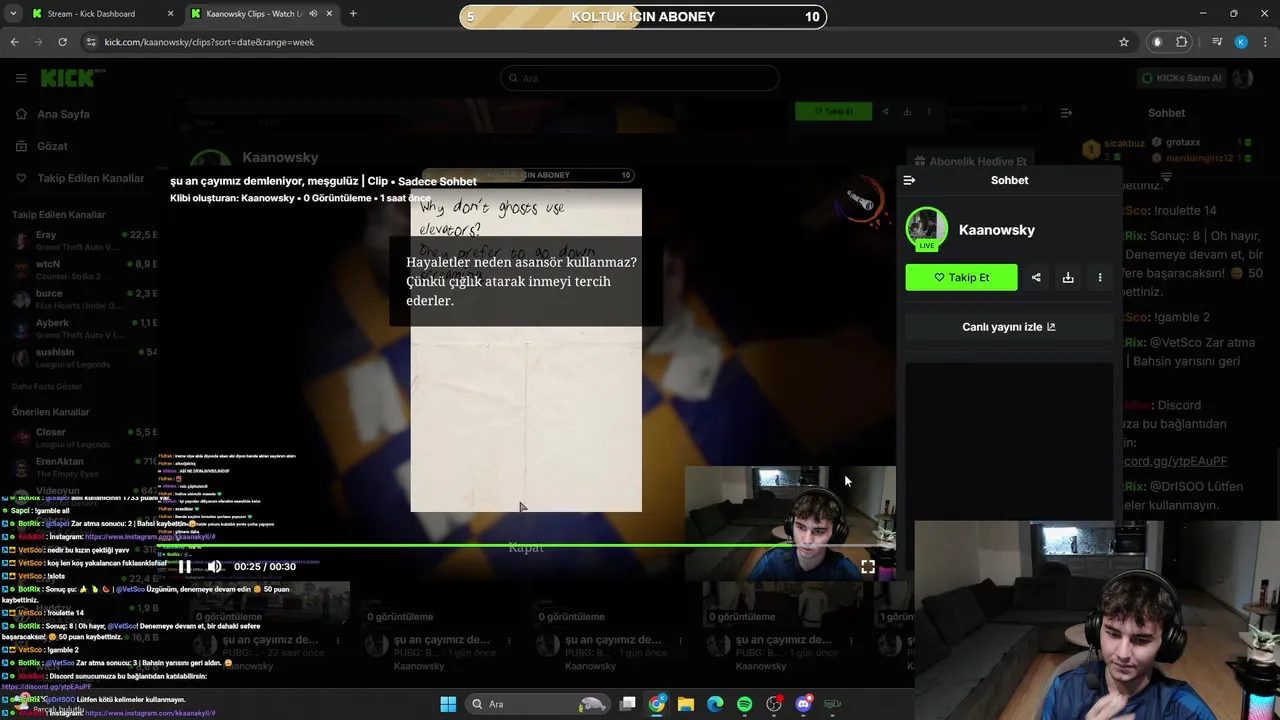Open OBS Studio from taskbar
The width and height of the screenshot is (1280, 720).
[774, 704]
